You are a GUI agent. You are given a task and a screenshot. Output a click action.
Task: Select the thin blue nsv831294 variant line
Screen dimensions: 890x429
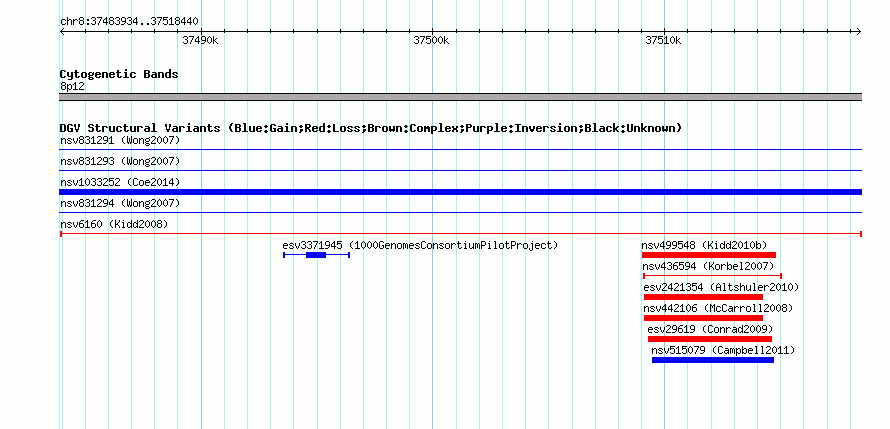click(460, 213)
